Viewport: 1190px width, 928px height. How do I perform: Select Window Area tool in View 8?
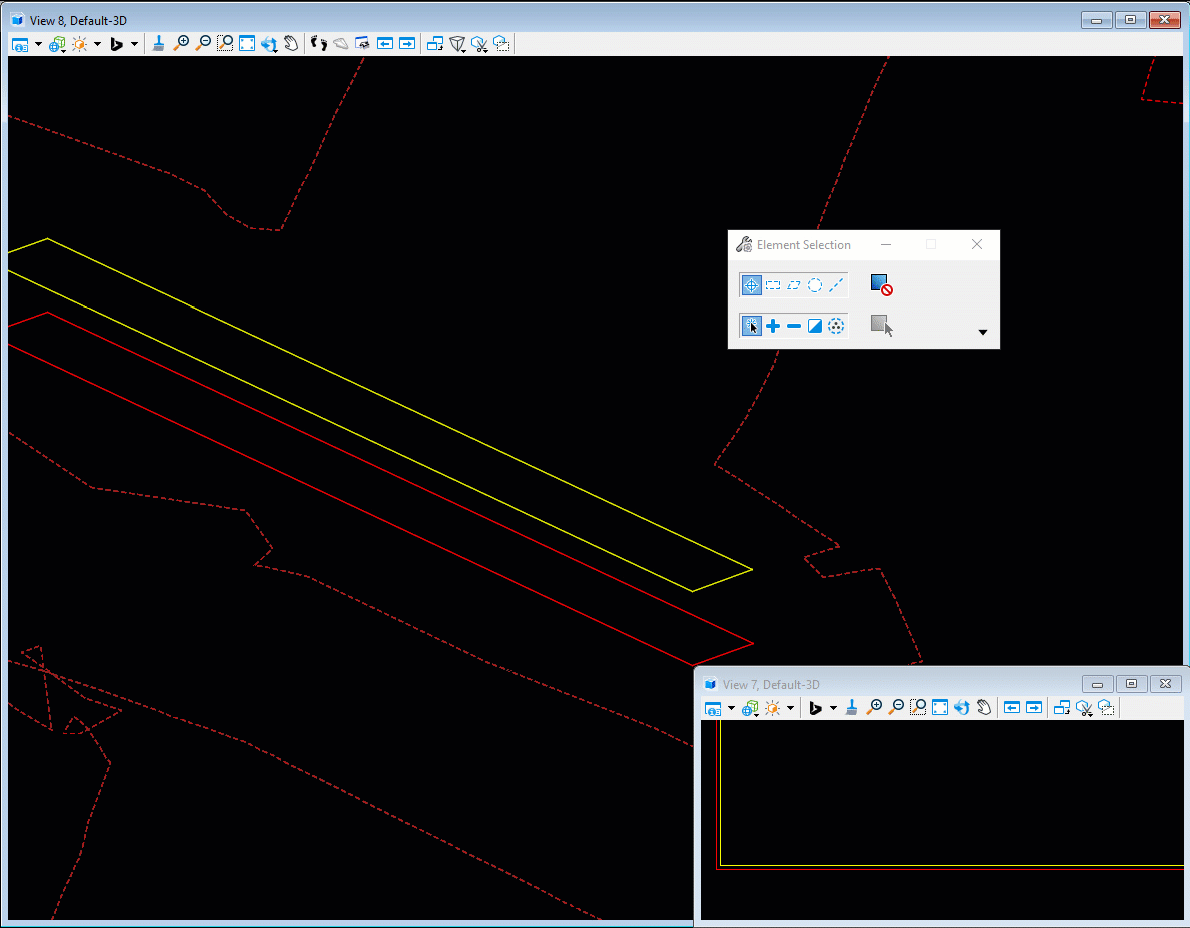(x=225, y=44)
